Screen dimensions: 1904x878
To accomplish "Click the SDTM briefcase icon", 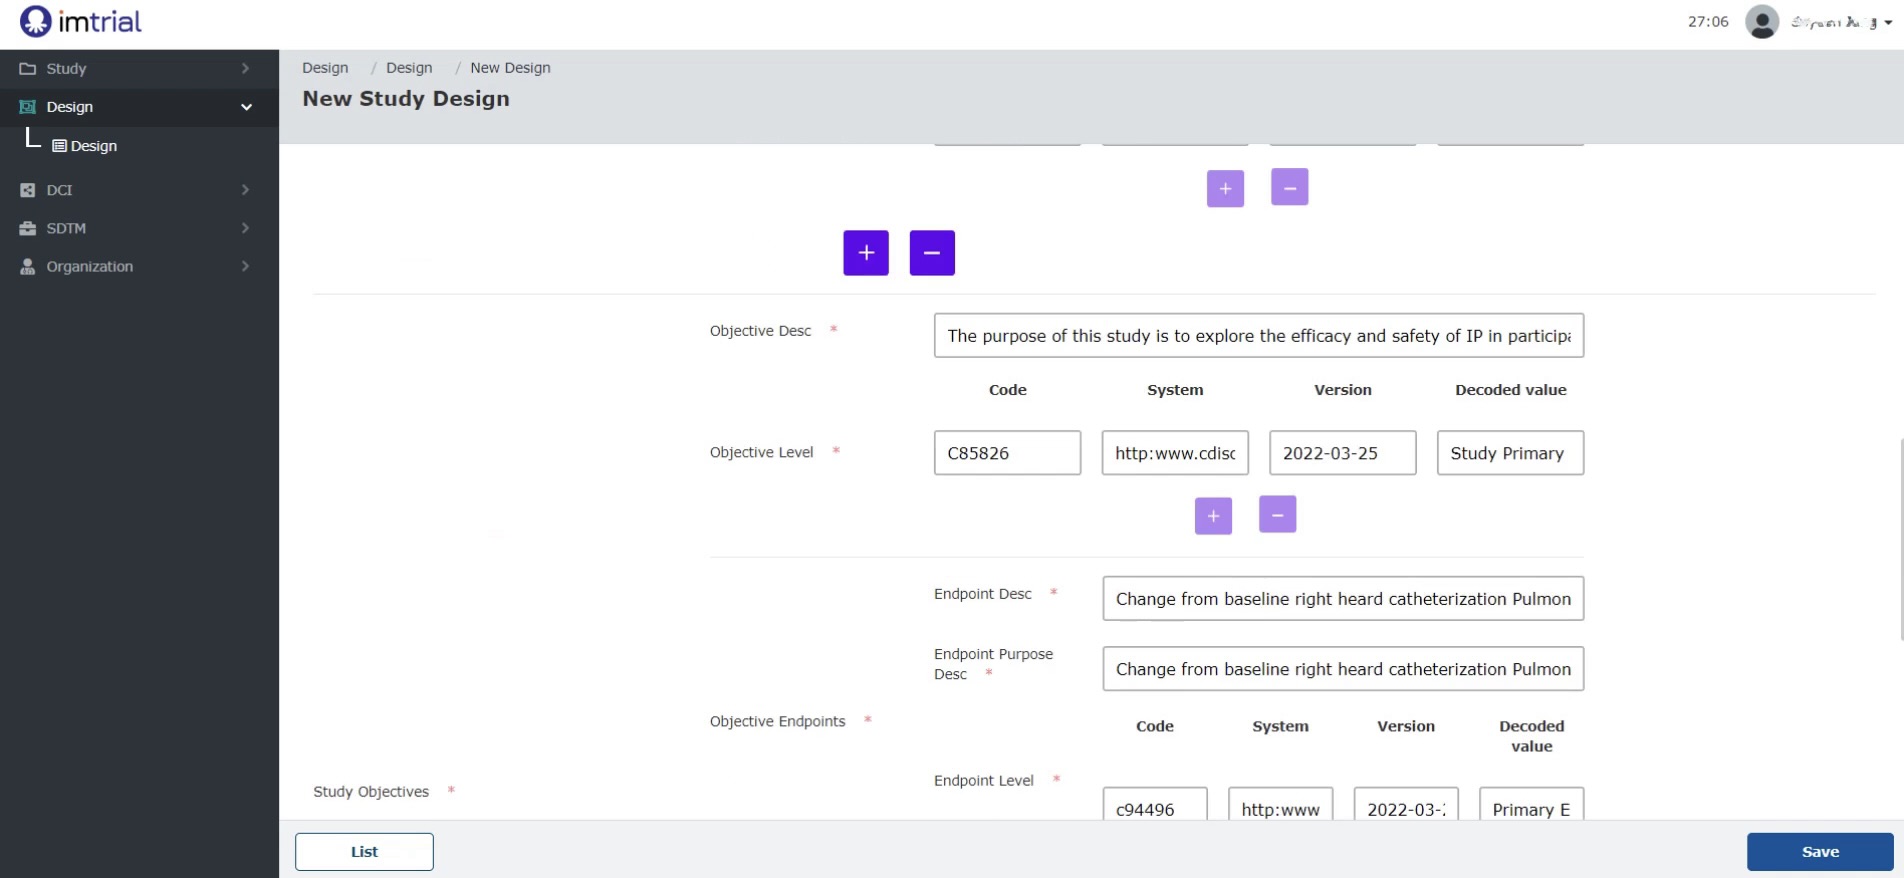I will click(x=28, y=228).
